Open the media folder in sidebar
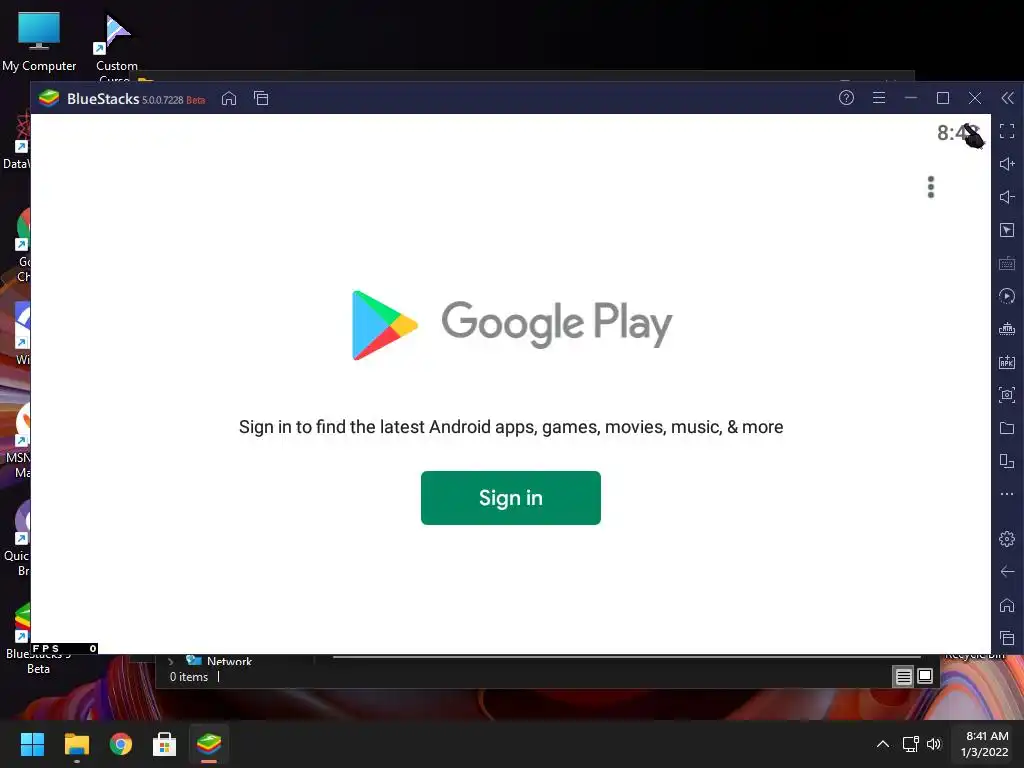The width and height of the screenshot is (1024, 768). point(1007,428)
